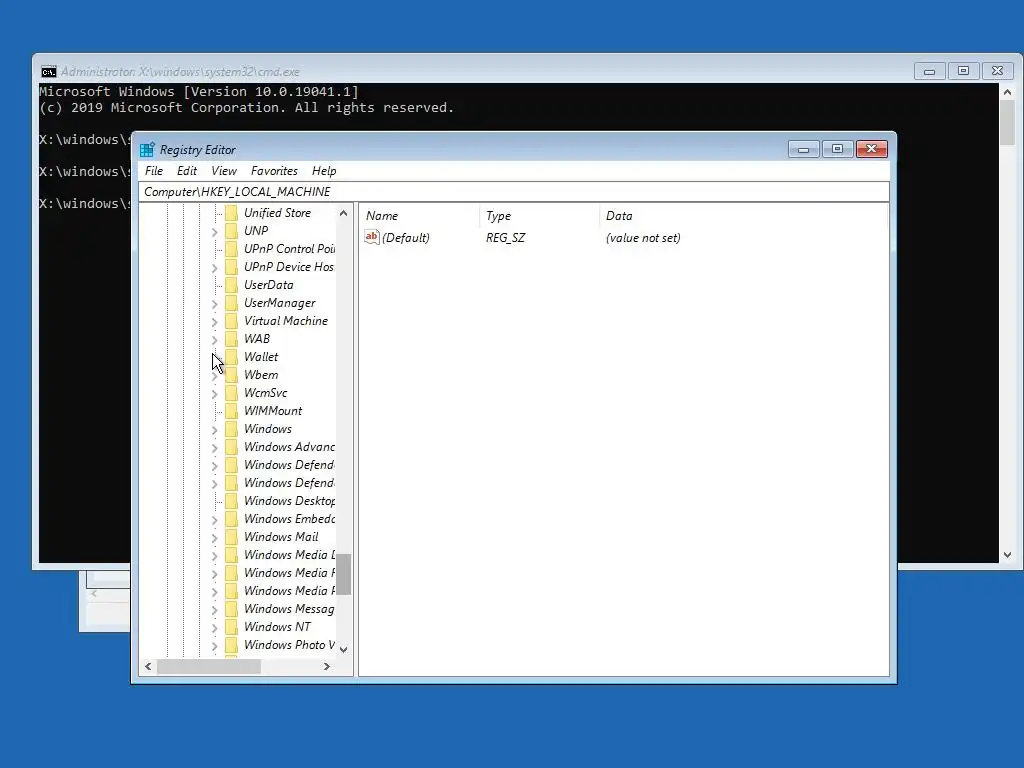Screen dimensions: 1024x768
Task: Click the WcmSvc folder icon
Action: click(x=231, y=392)
